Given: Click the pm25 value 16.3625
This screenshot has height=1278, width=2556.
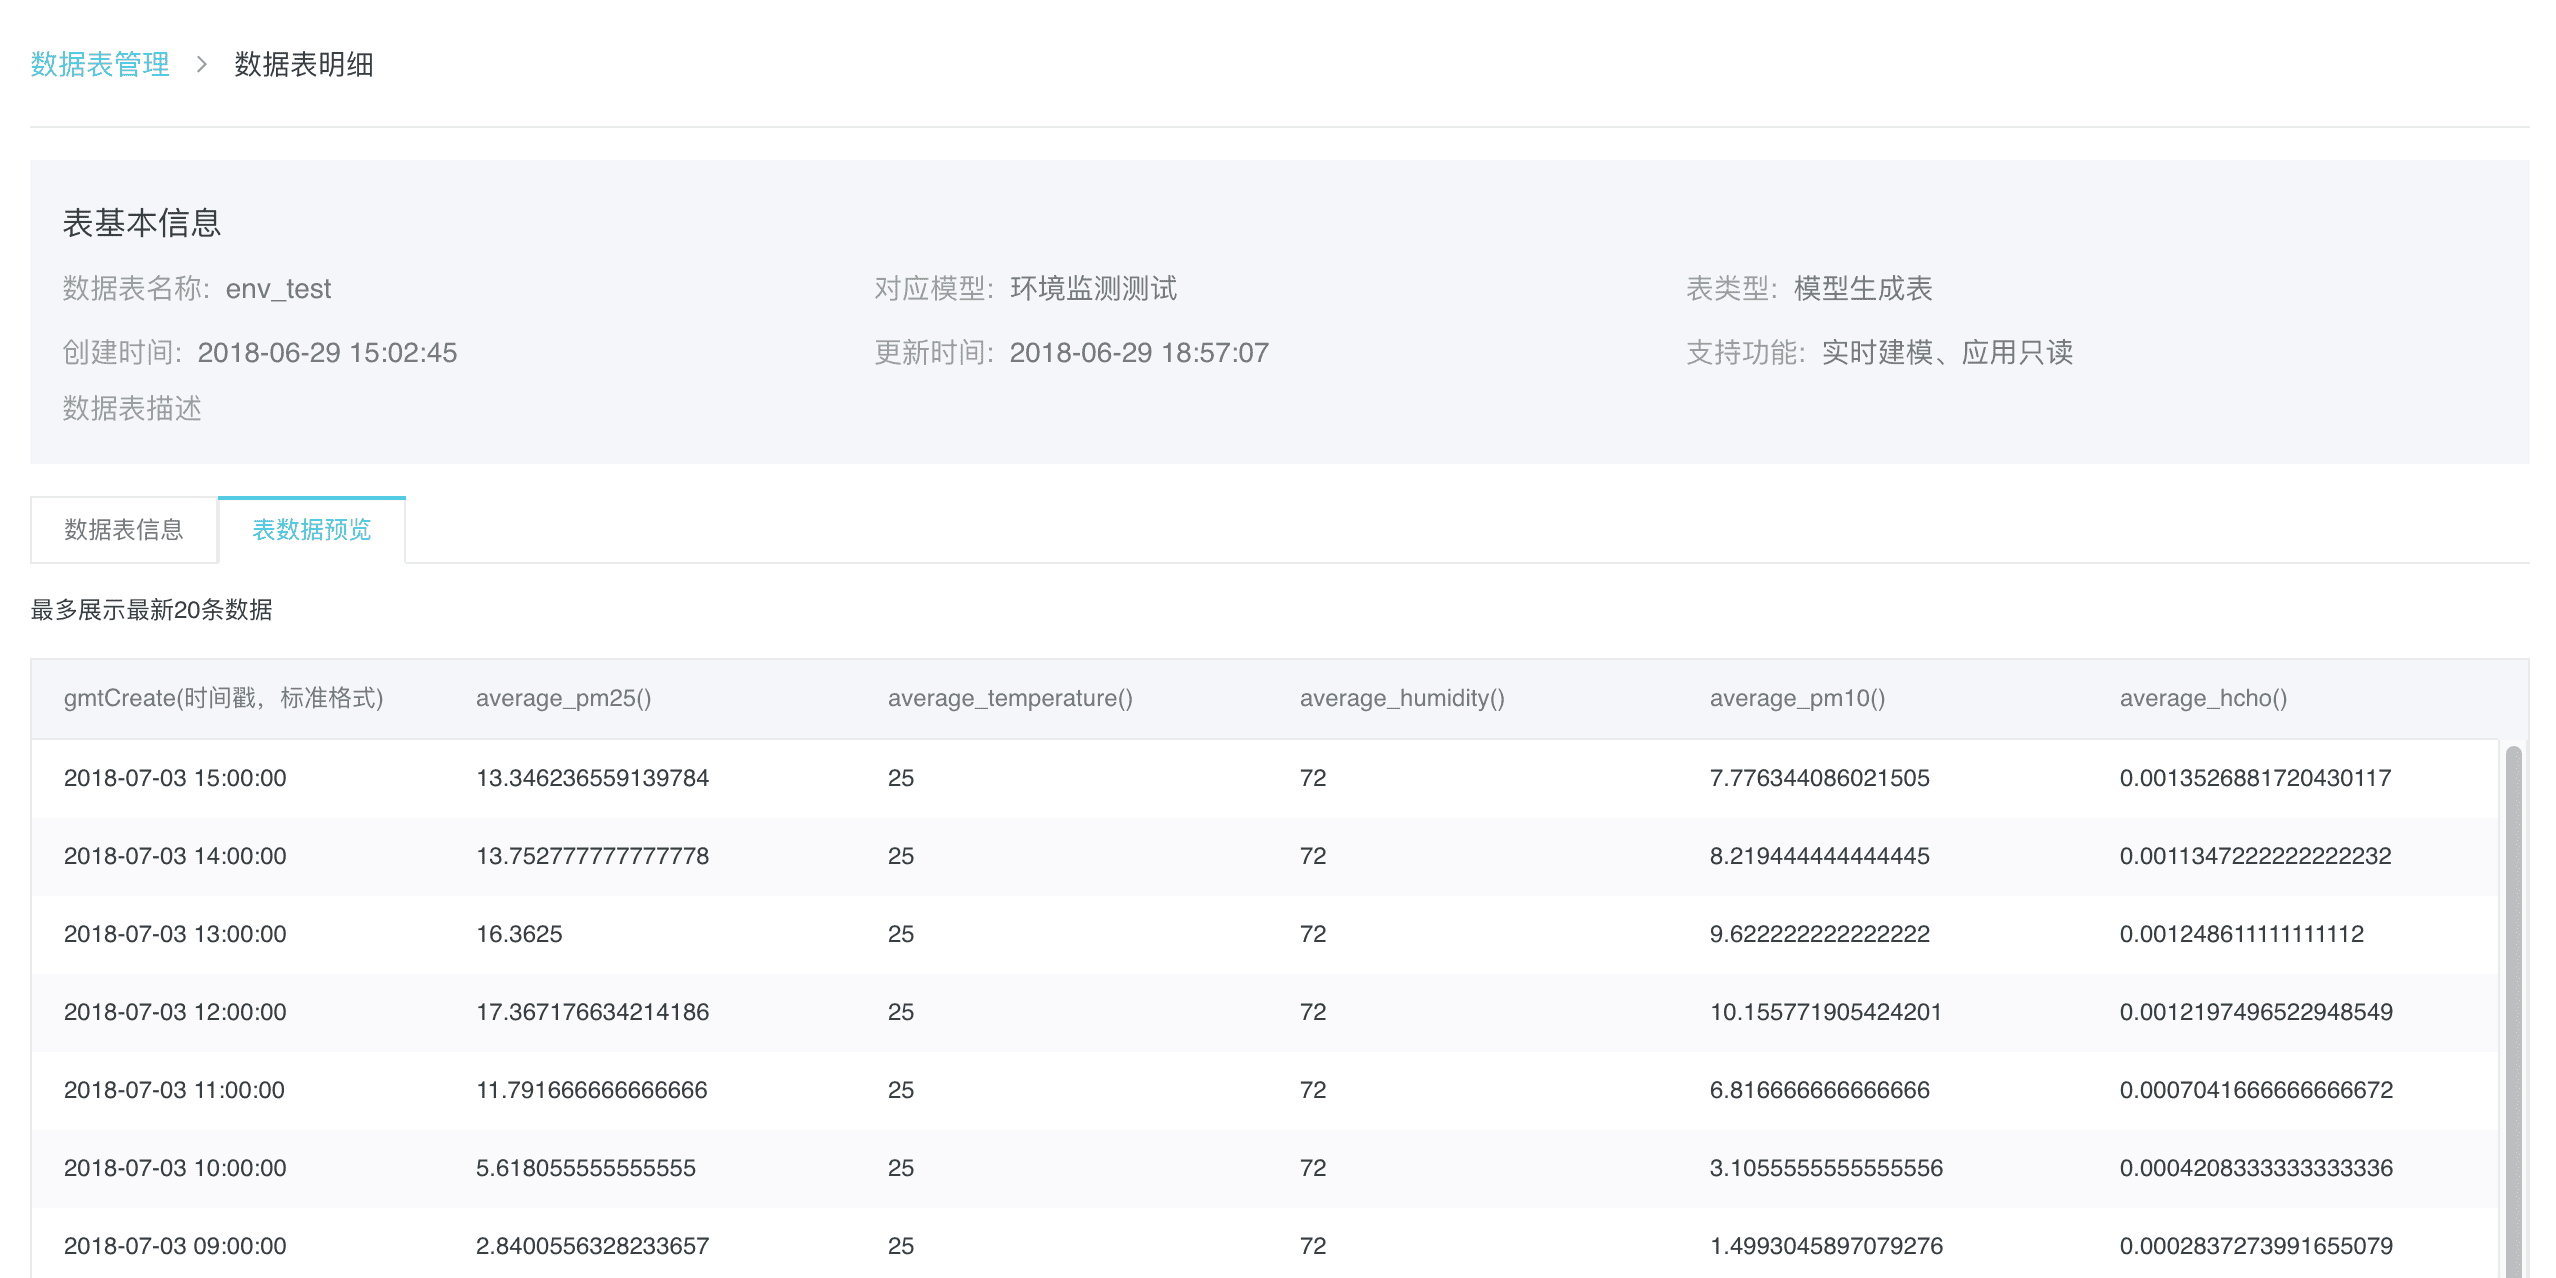Looking at the screenshot, I should pos(519,934).
